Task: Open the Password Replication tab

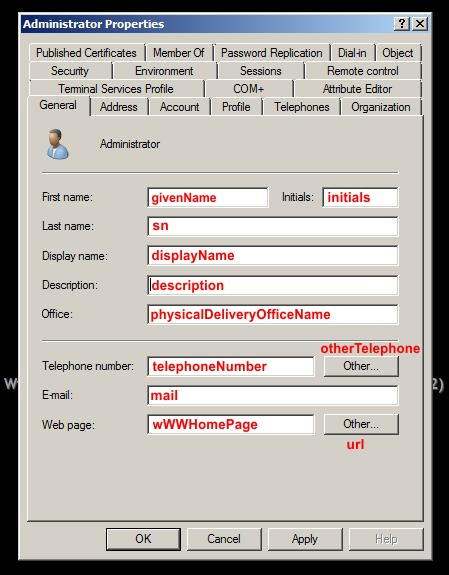Action: (271, 53)
